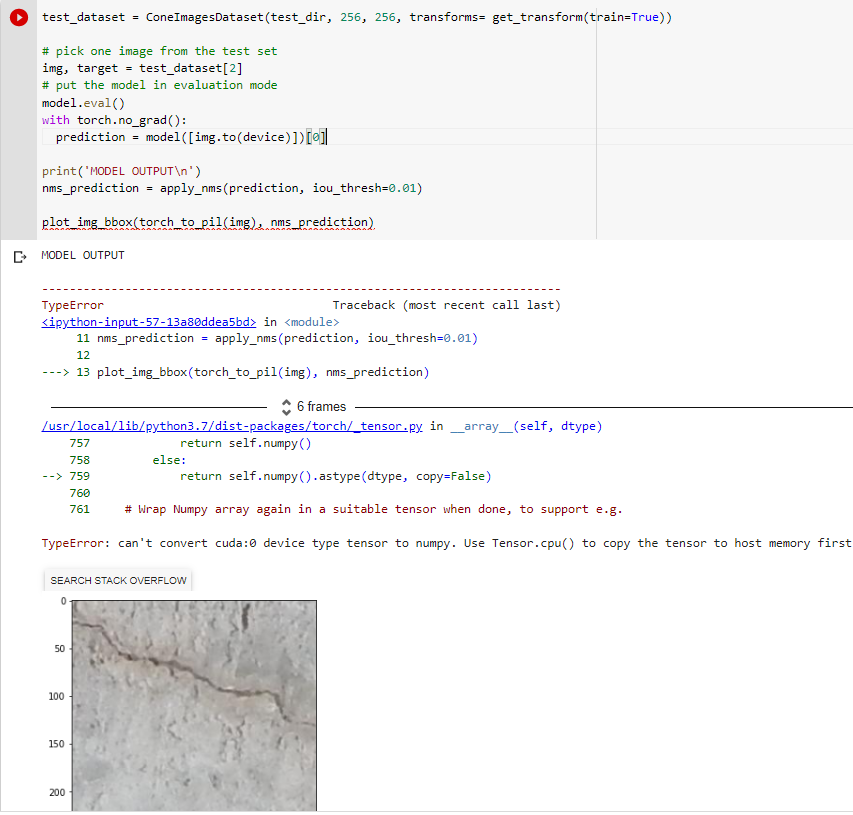Open the ipython-input-57-13a80ddea5bd link

pyautogui.click(x=149, y=322)
